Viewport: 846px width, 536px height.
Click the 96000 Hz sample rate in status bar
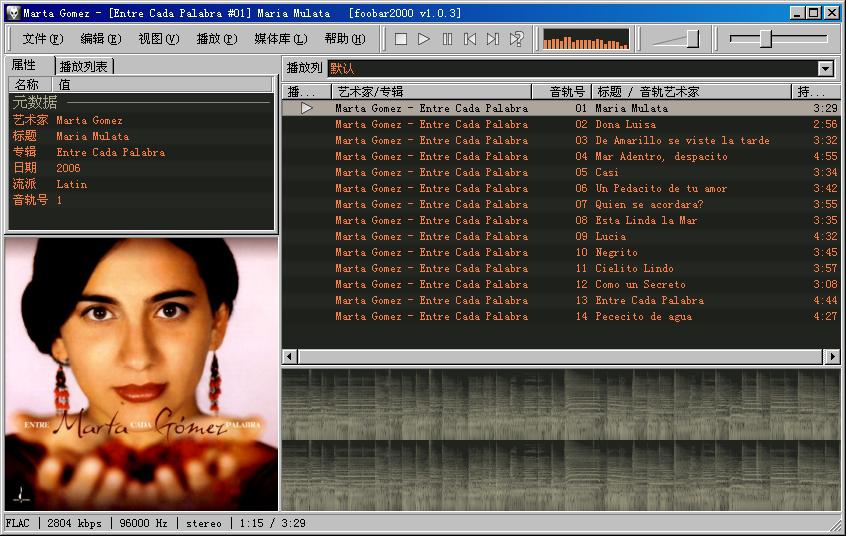click(144, 523)
